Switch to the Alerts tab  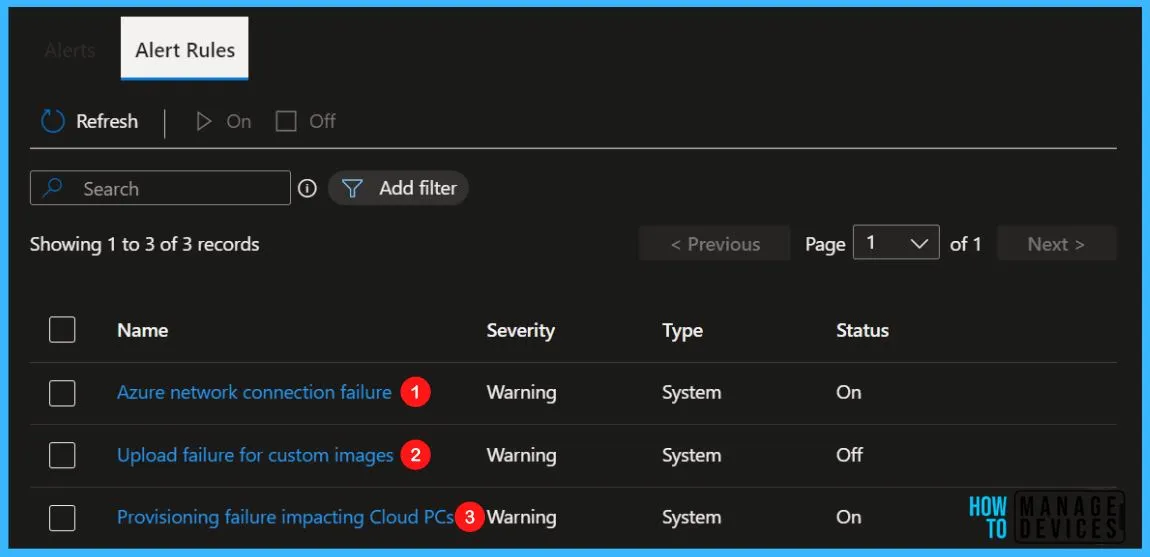(x=70, y=51)
